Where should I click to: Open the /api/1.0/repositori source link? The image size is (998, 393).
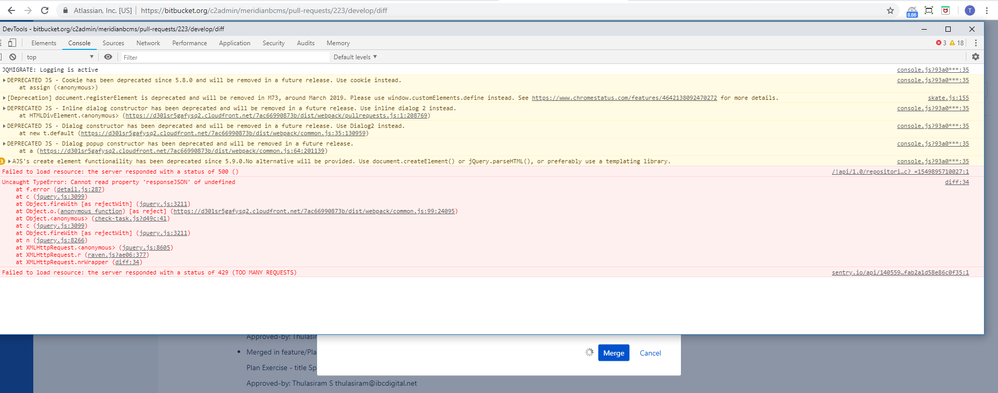click(901, 172)
